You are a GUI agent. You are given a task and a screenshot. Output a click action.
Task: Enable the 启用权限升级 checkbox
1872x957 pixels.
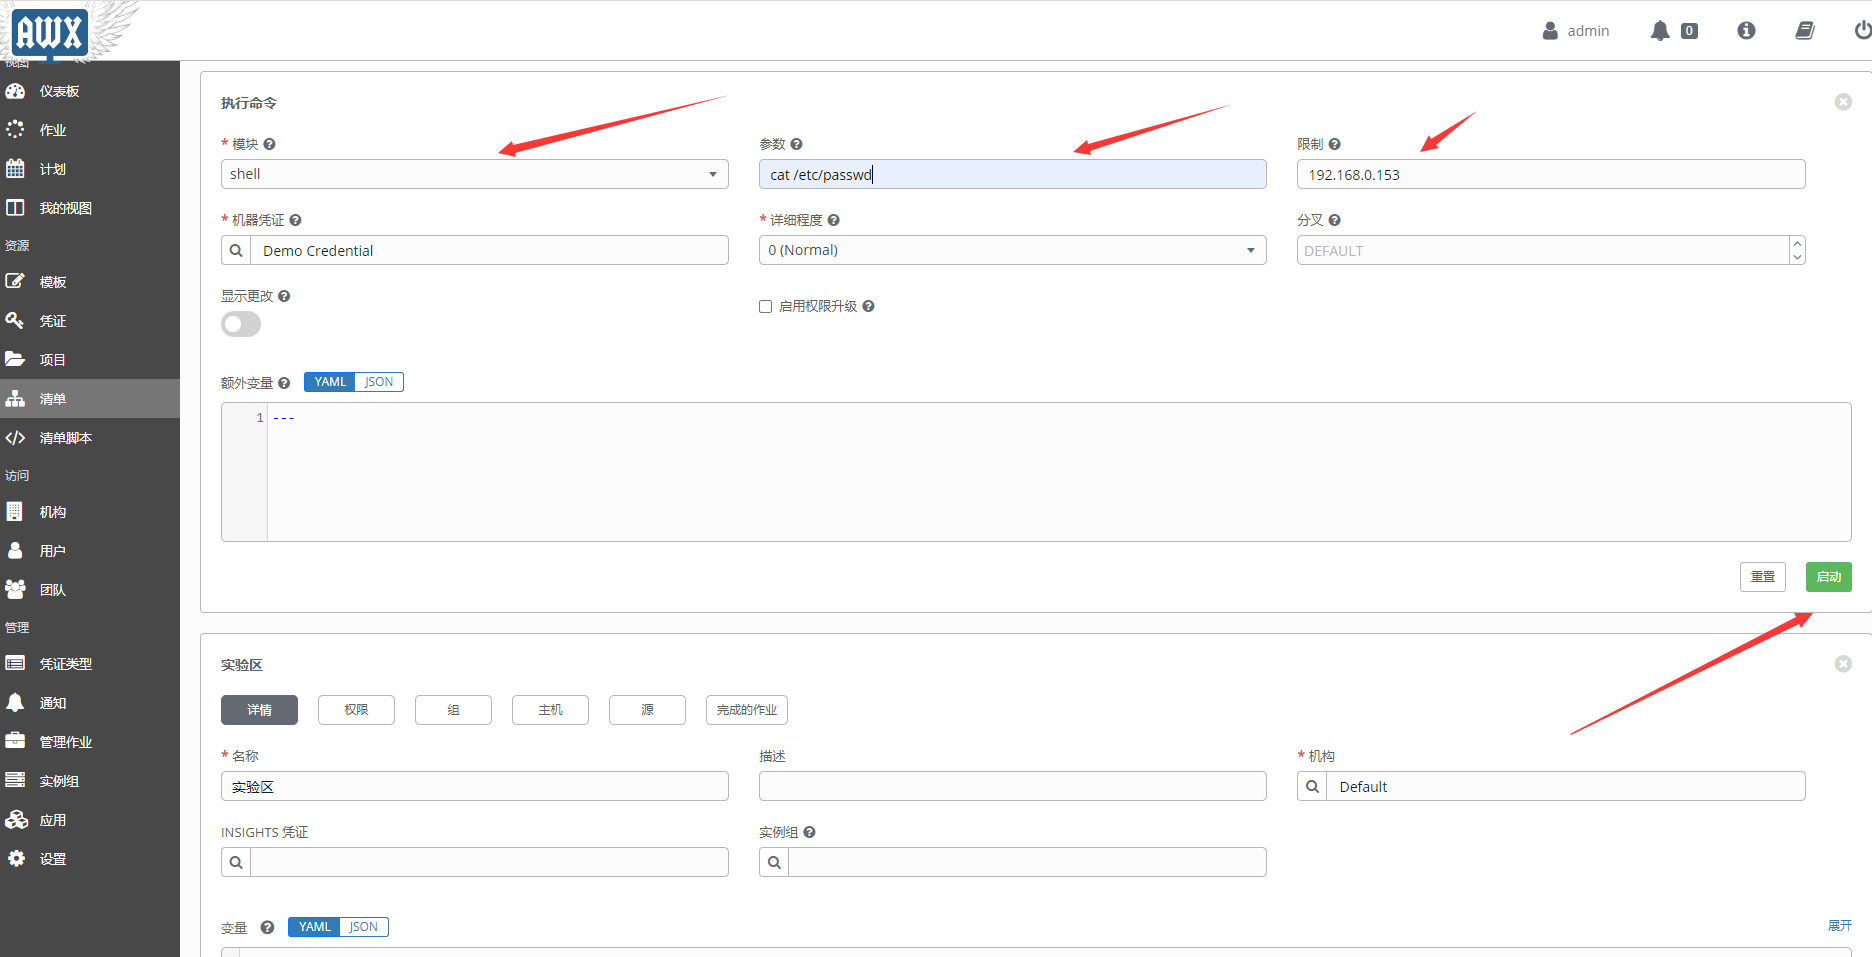tap(766, 307)
